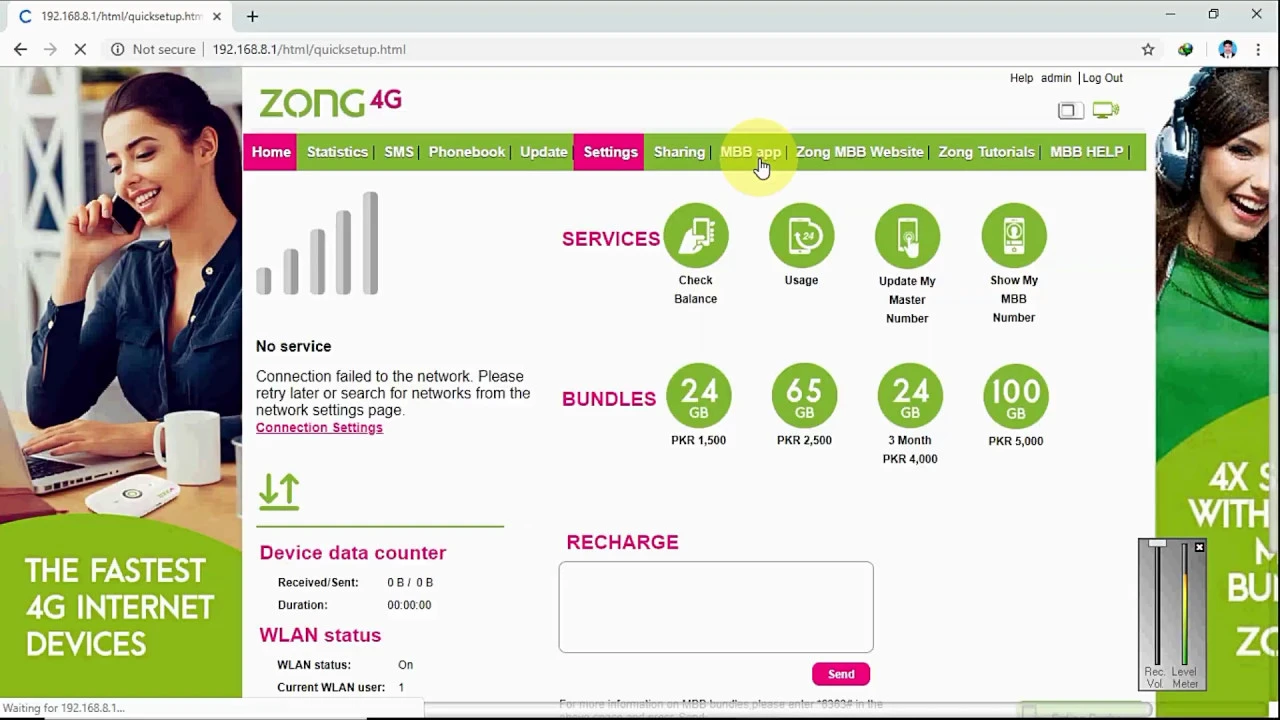
Task: Open a new browser tab
Action: point(252,16)
